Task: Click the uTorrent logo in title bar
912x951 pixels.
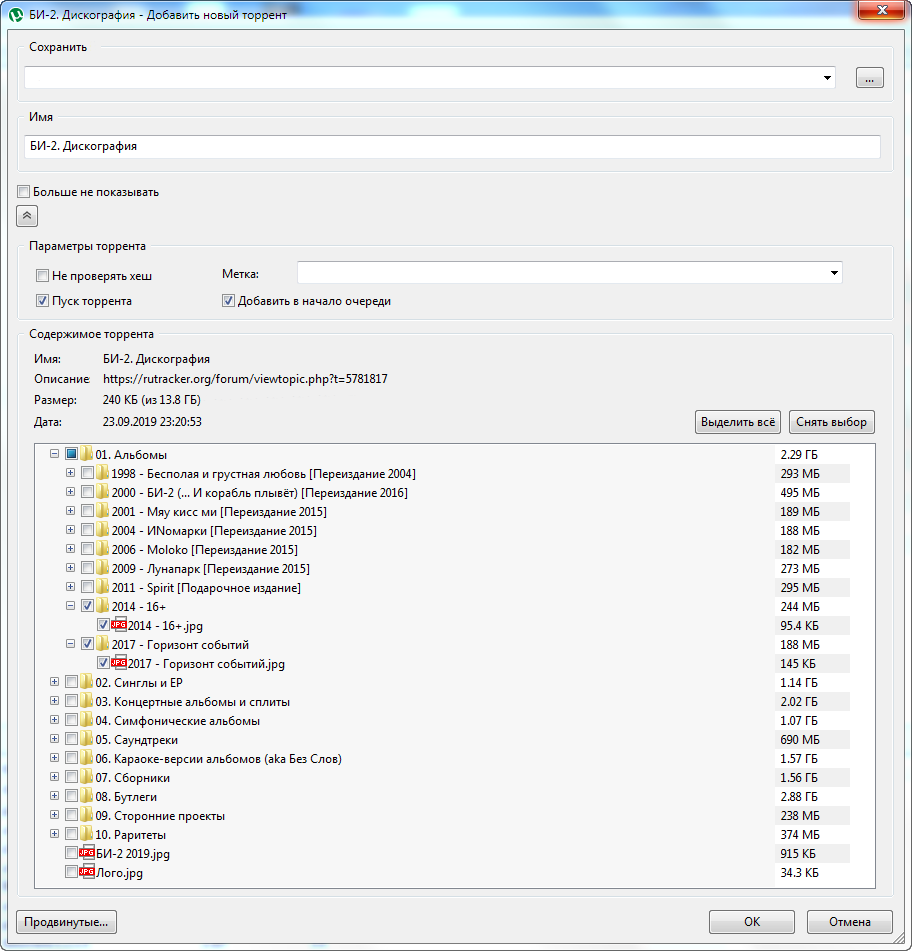Action: pyautogui.click(x=16, y=14)
